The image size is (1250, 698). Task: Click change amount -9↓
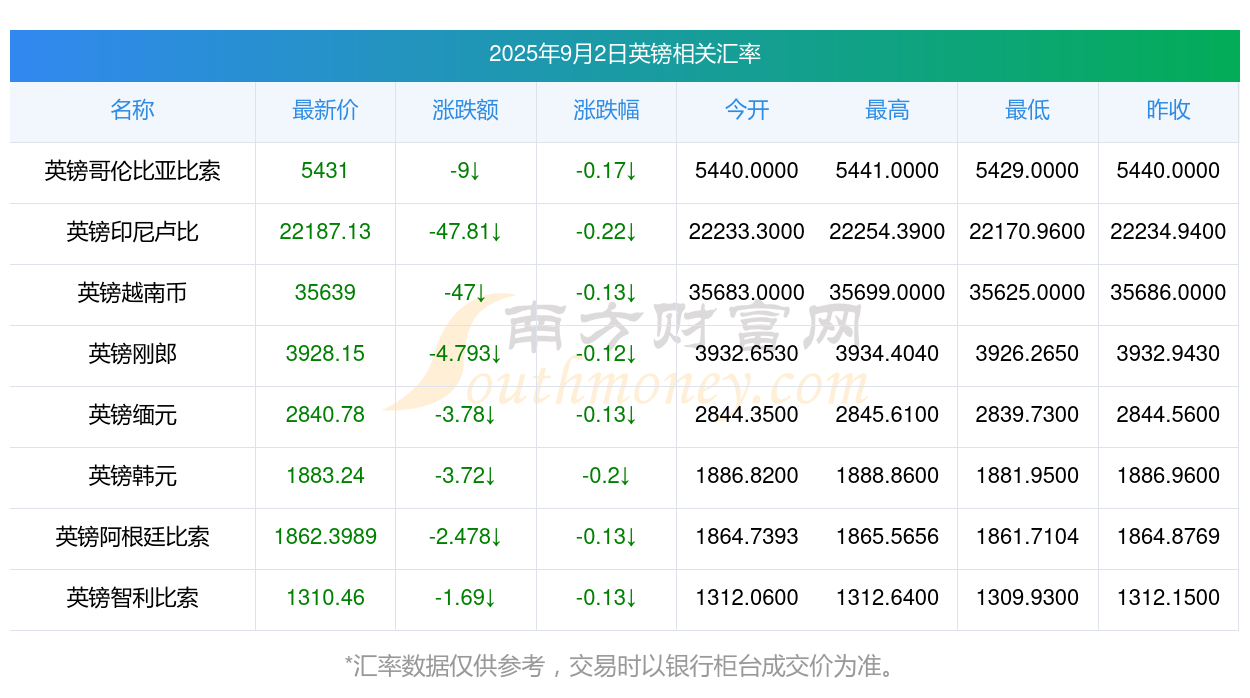point(465,171)
